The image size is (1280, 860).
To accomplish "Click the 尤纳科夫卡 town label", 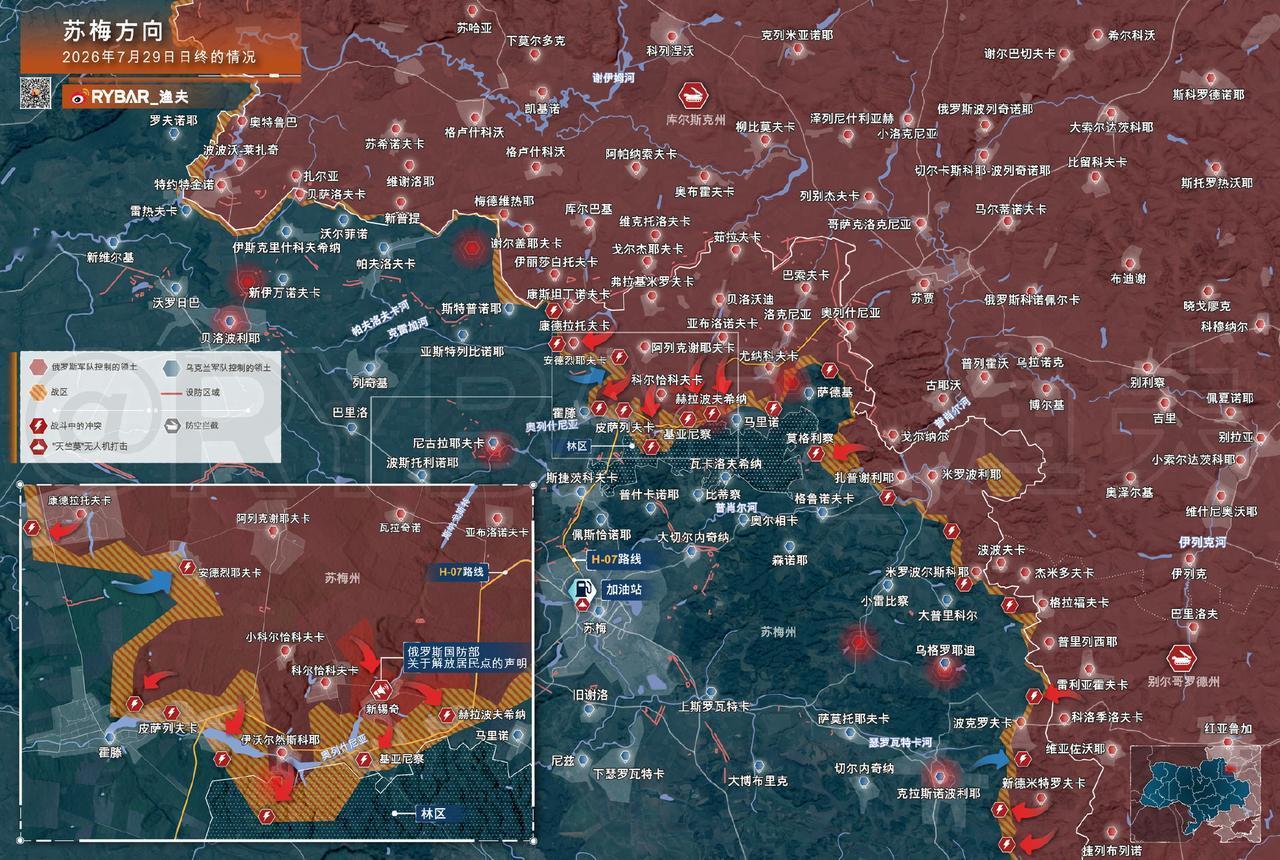I will [x=768, y=356].
